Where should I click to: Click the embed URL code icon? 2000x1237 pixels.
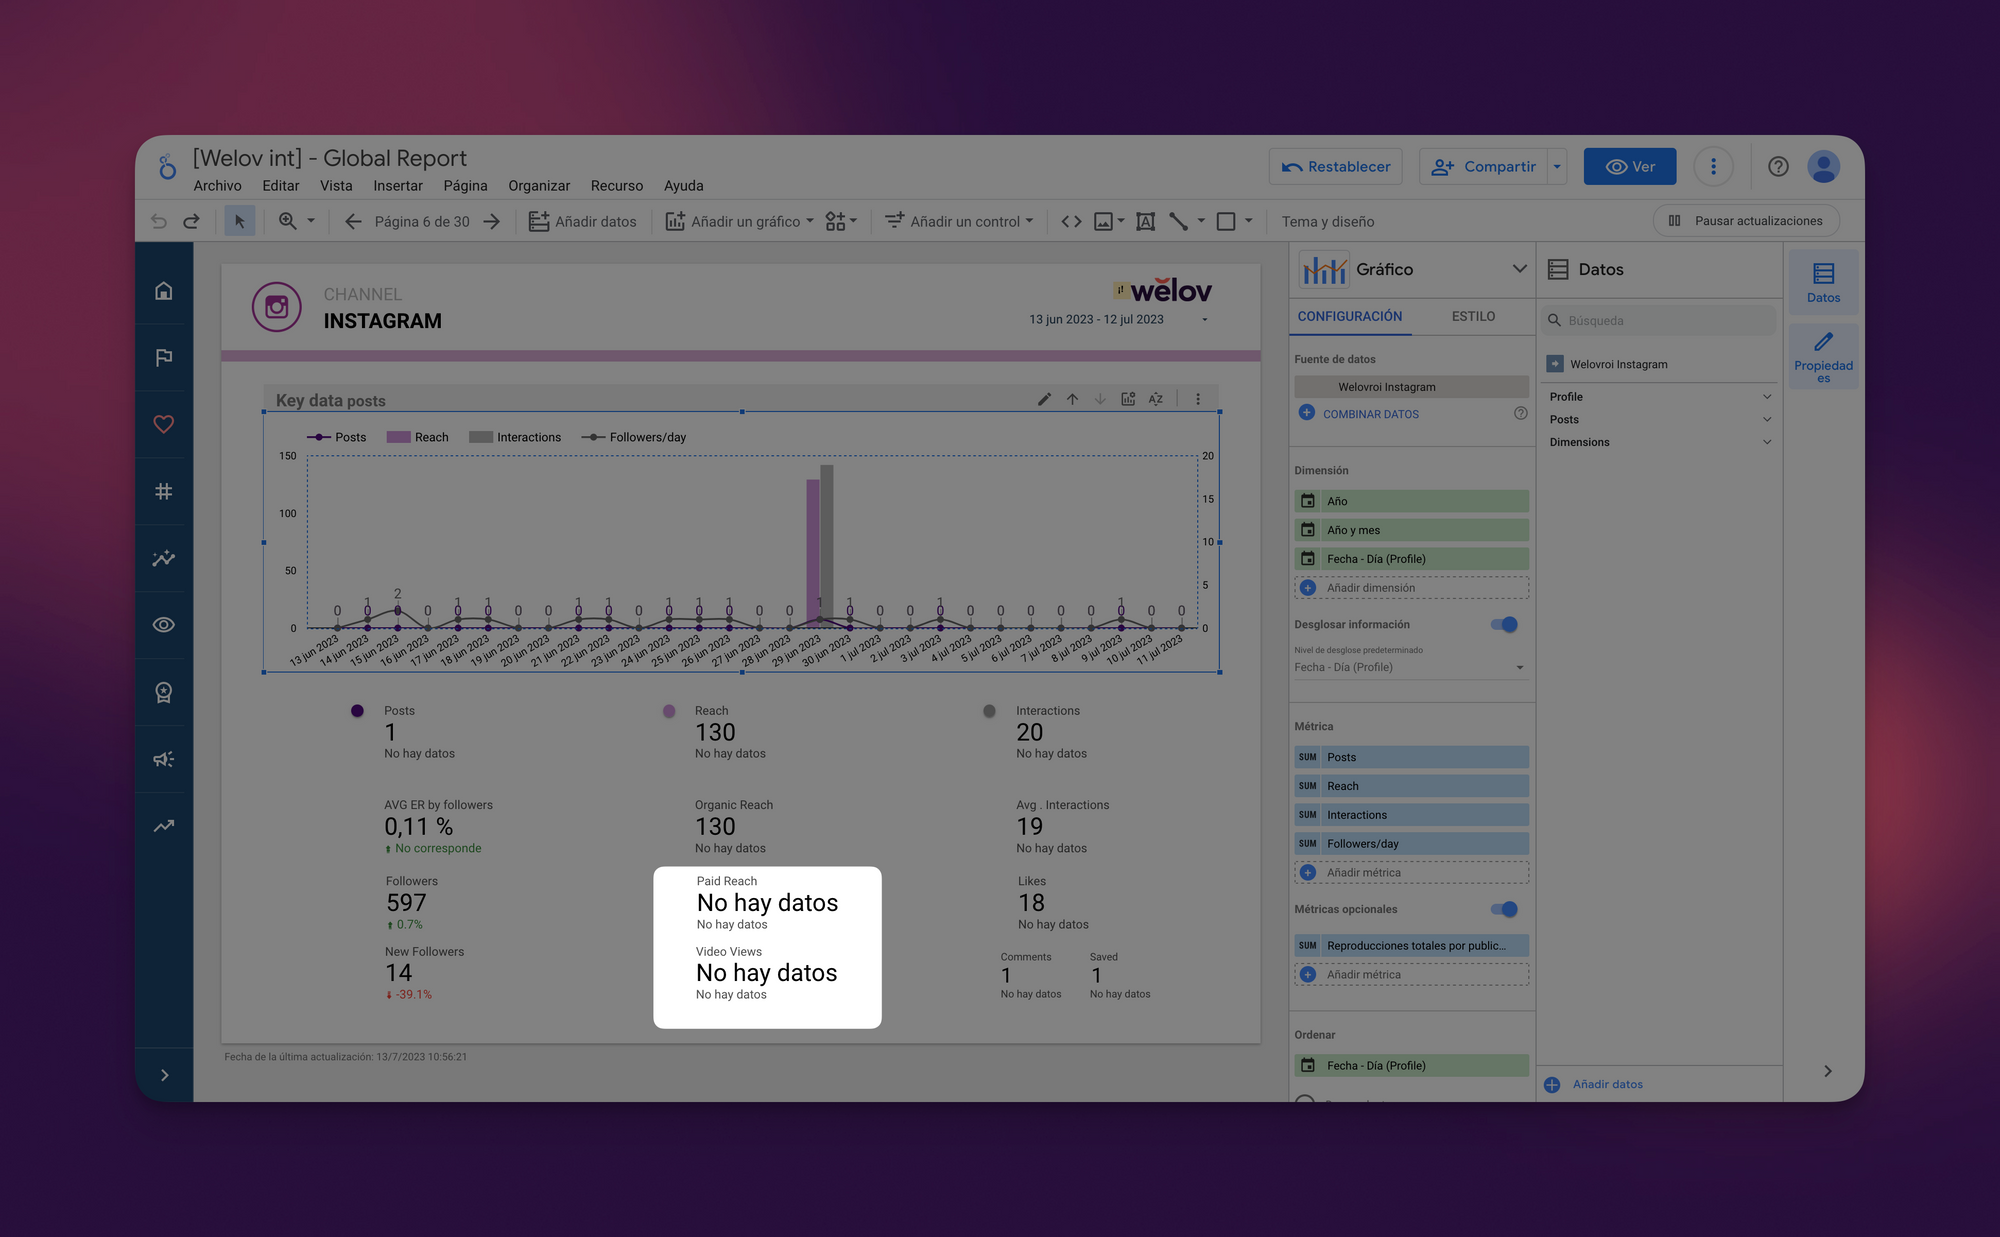coord(1071,221)
